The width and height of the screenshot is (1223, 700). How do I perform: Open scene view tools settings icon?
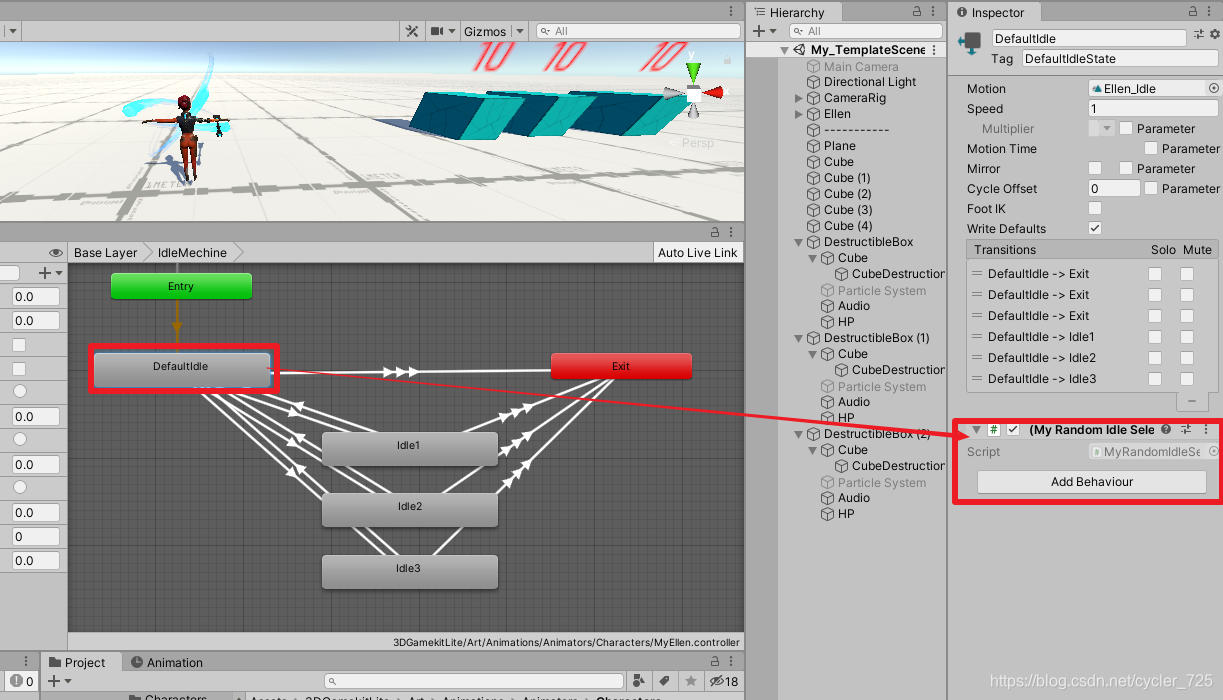tap(411, 31)
